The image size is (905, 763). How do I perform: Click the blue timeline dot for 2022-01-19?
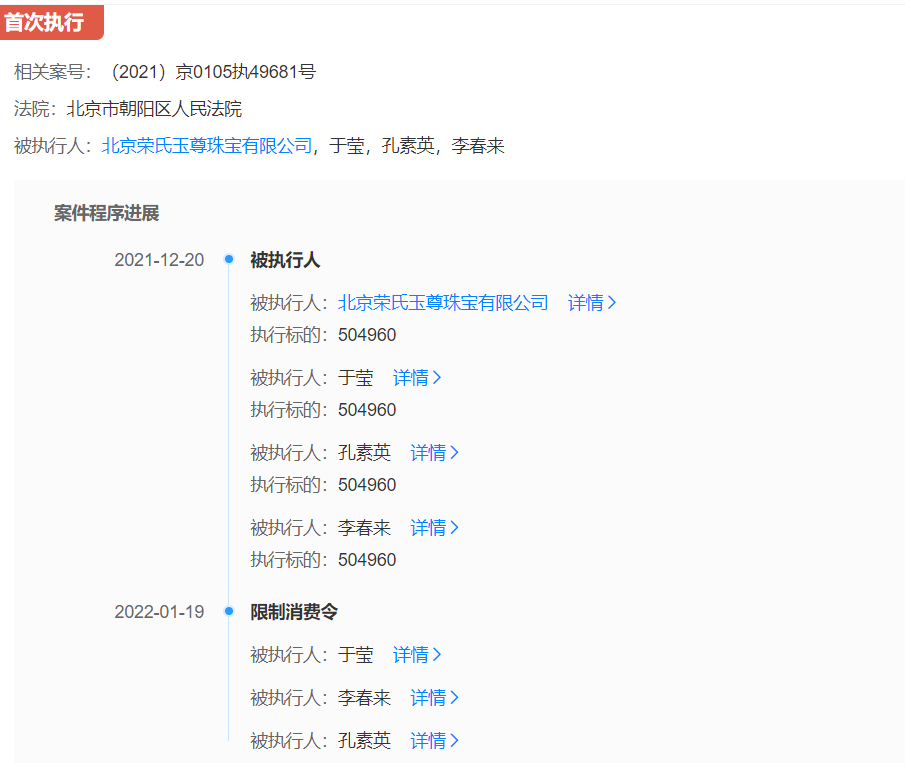point(229,611)
